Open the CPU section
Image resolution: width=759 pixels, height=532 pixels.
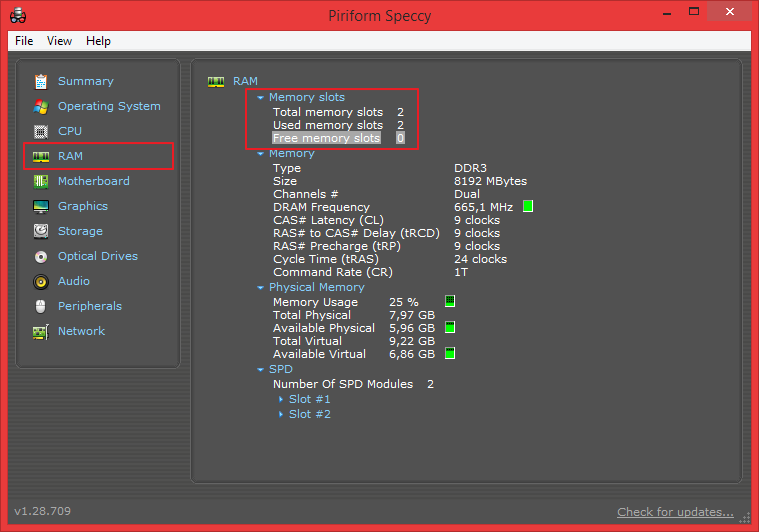click(70, 131)
